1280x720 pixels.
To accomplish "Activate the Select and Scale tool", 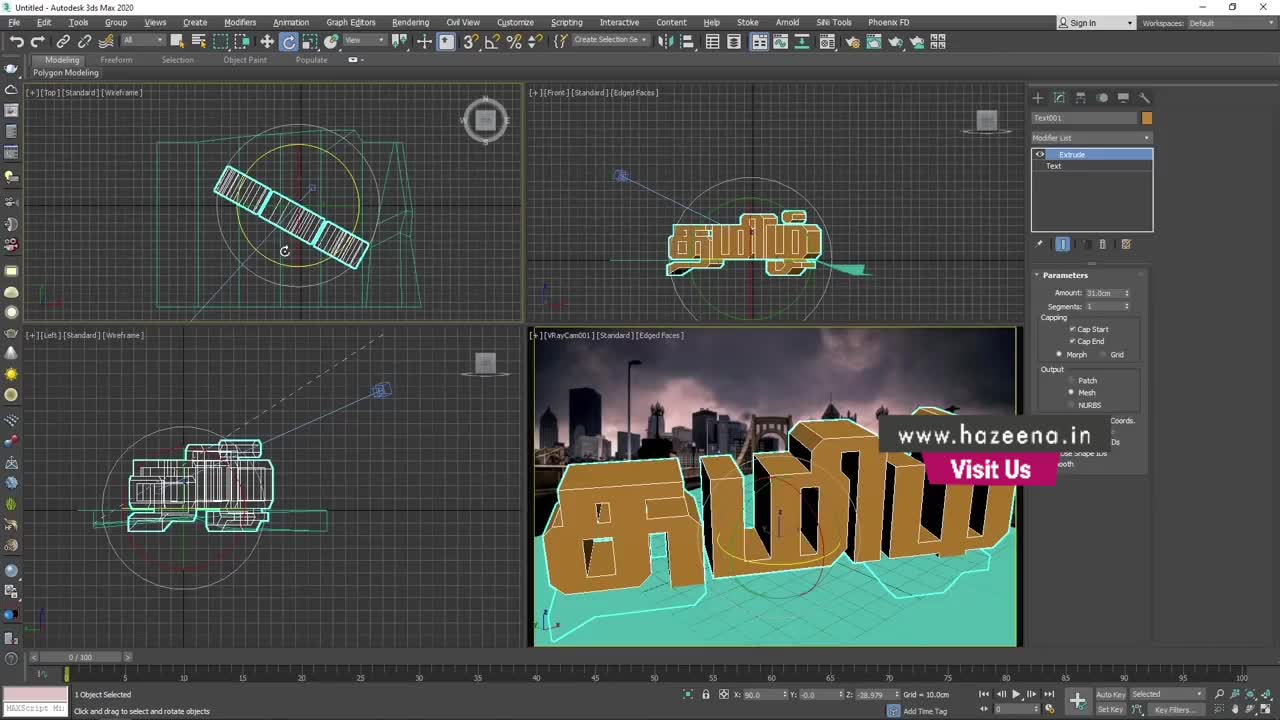I will [310, 41].
